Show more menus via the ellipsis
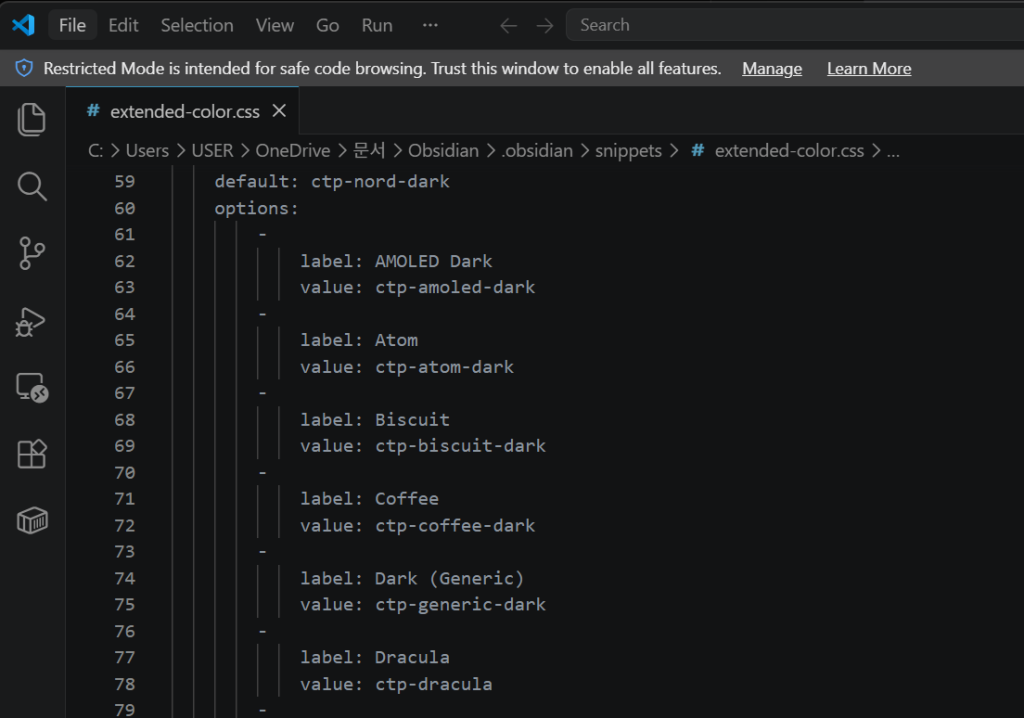Viewport: 1024px width, 718px height. coord(430,25)
